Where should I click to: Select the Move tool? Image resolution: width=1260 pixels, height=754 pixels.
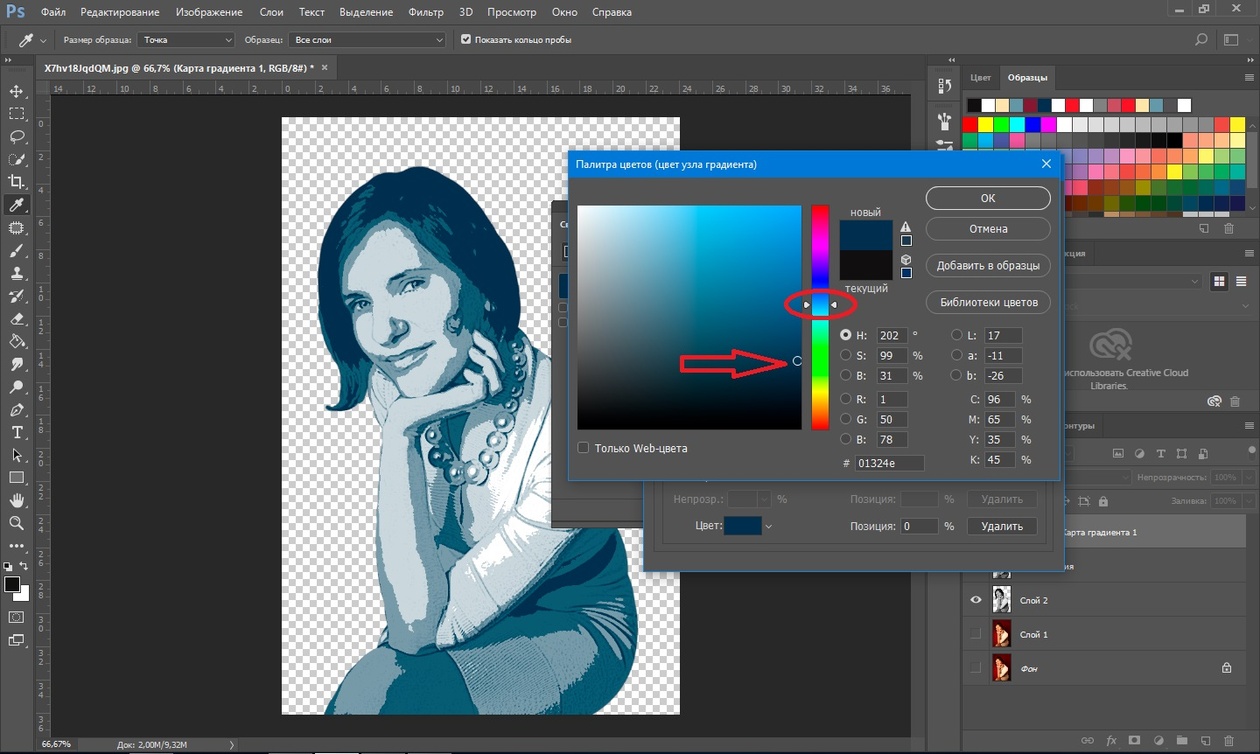(x=17, y=91)
